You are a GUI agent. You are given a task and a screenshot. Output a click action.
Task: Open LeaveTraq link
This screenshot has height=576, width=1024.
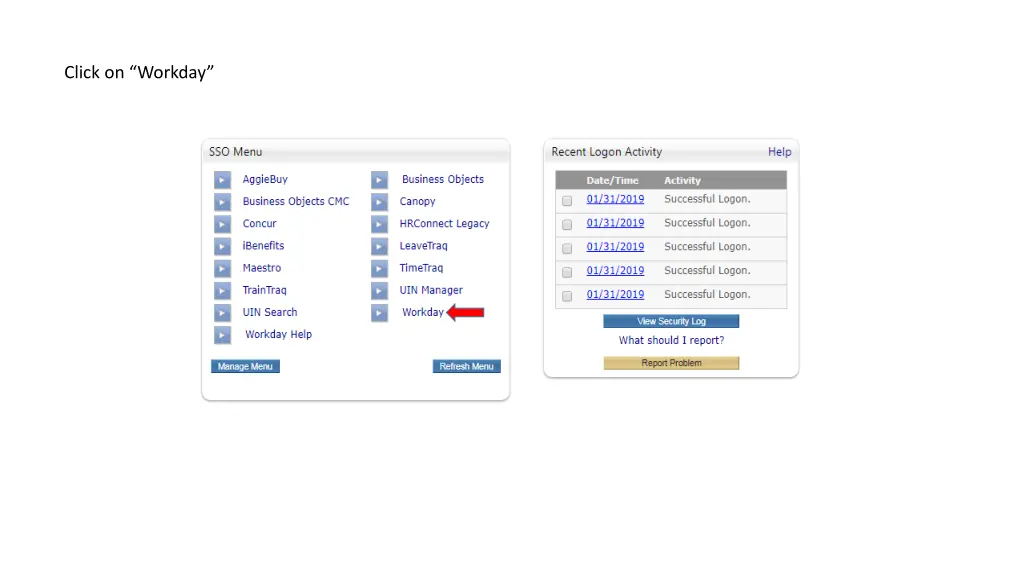click(x=423, y=246)
